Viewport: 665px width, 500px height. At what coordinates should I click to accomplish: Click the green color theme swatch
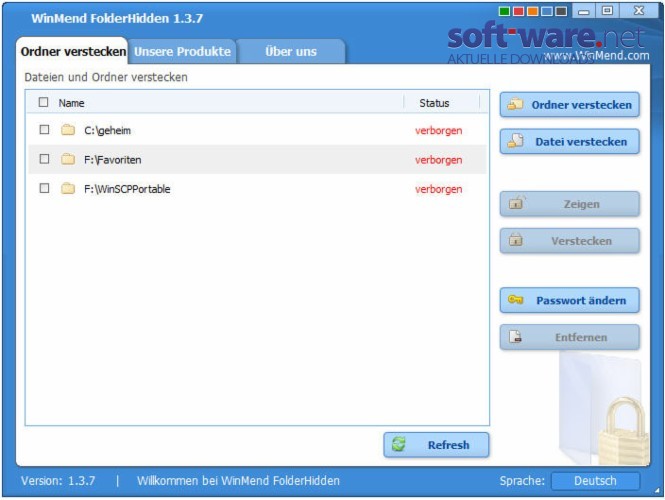tap(504, 11)
